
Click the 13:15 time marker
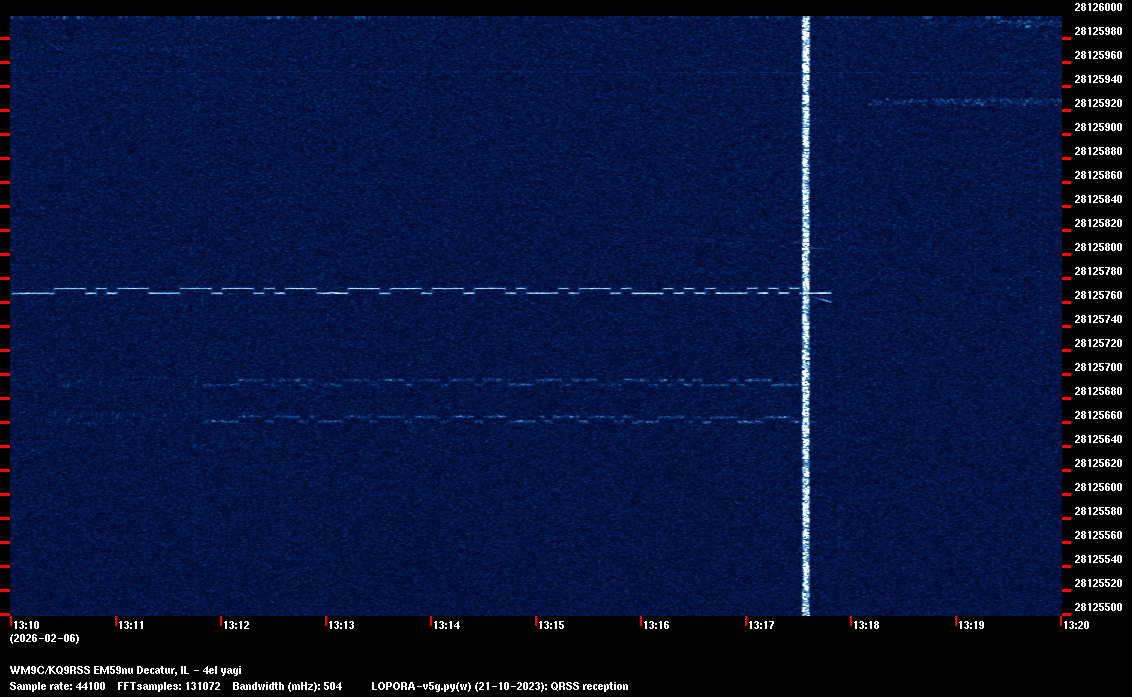point(552,626)
